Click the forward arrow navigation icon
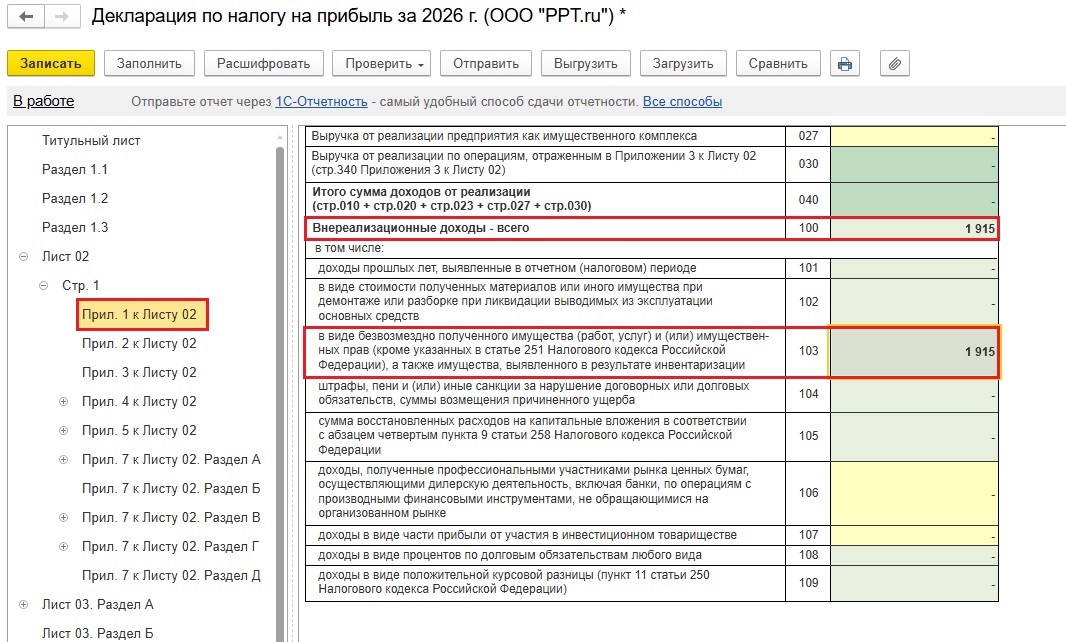Image resolution: width=1066 pixels, height=642 pixels. click(62, 17)
